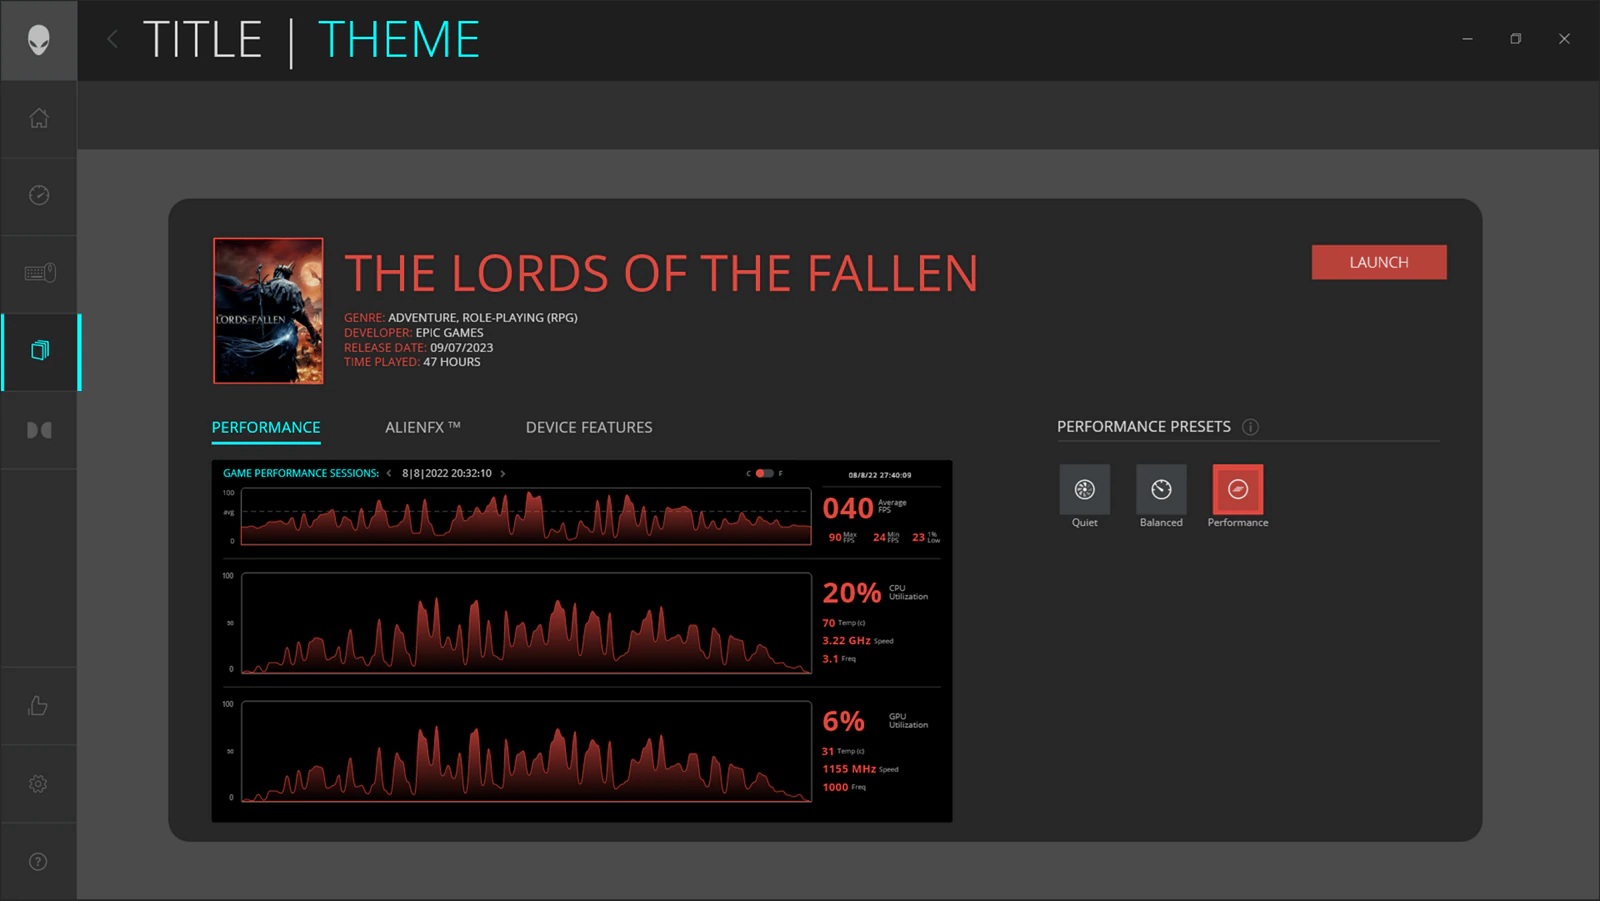Open the performance gauge sidebar page
This screenshot has width=1600, height=901.
click(x=38, y=195)
